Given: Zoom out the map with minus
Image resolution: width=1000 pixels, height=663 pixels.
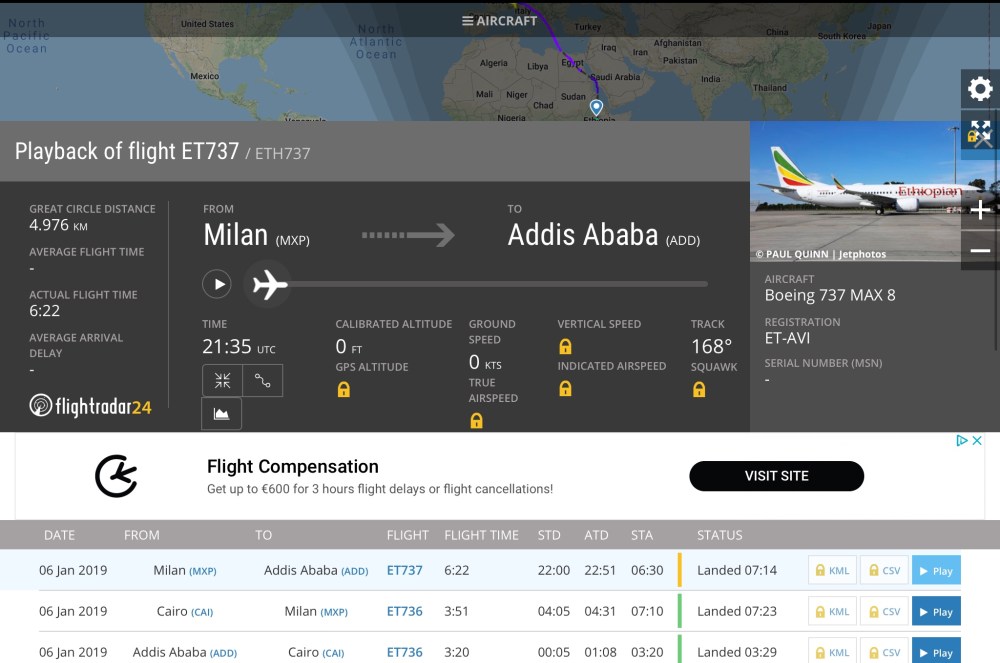Looking at the screenshot, I should tap(980, 251).
